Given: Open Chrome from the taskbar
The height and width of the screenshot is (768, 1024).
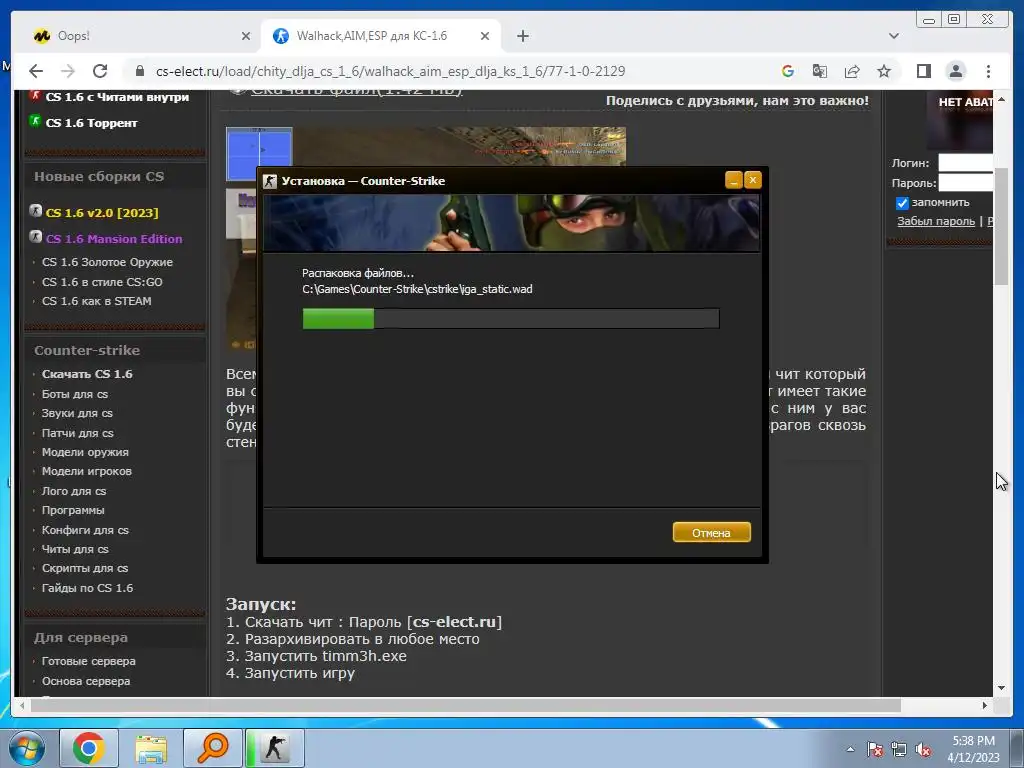Looking at the screenshot, I should [x=89, y=748].
